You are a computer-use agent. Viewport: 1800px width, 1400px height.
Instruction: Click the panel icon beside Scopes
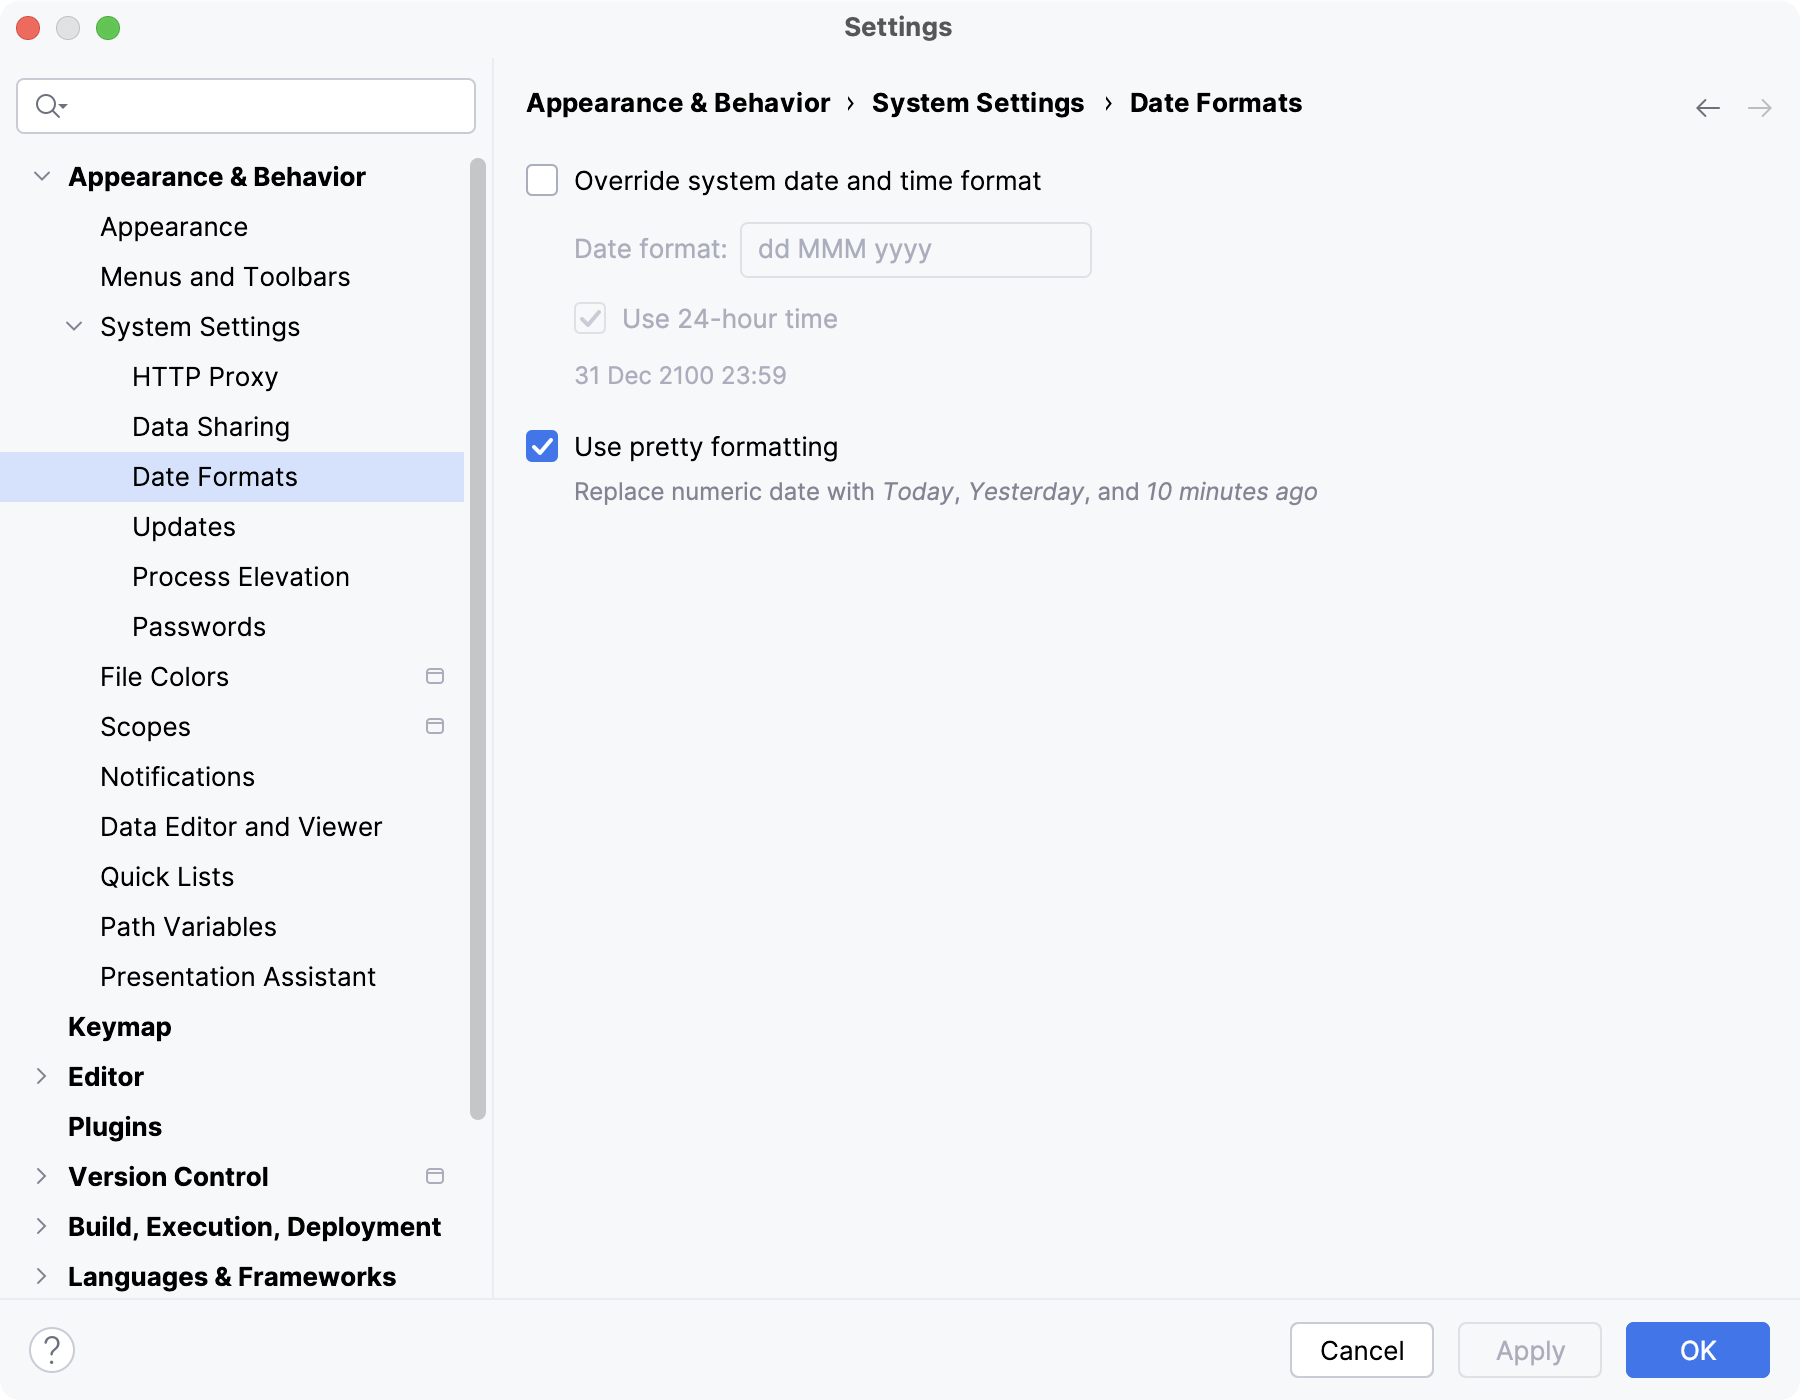[435, 726]
